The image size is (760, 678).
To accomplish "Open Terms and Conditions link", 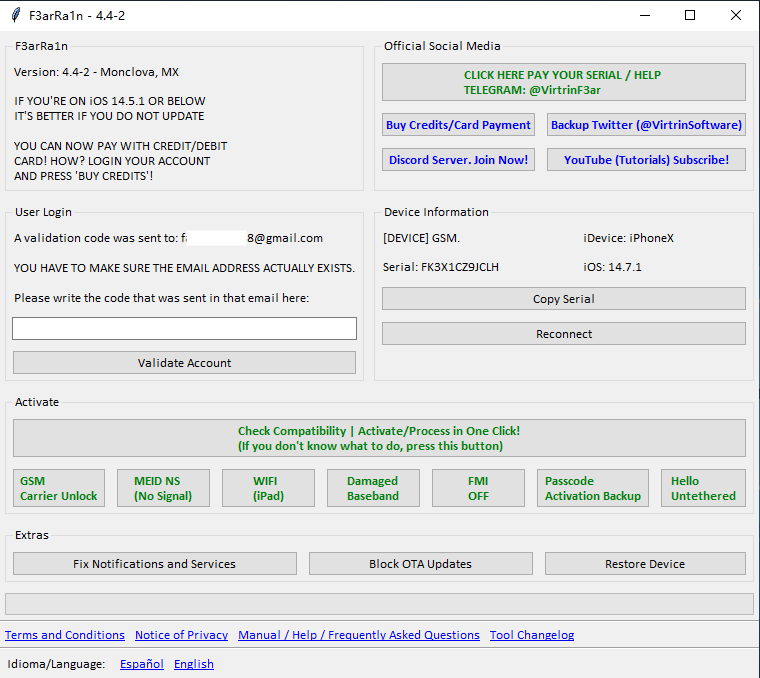I will coord(65,635).
